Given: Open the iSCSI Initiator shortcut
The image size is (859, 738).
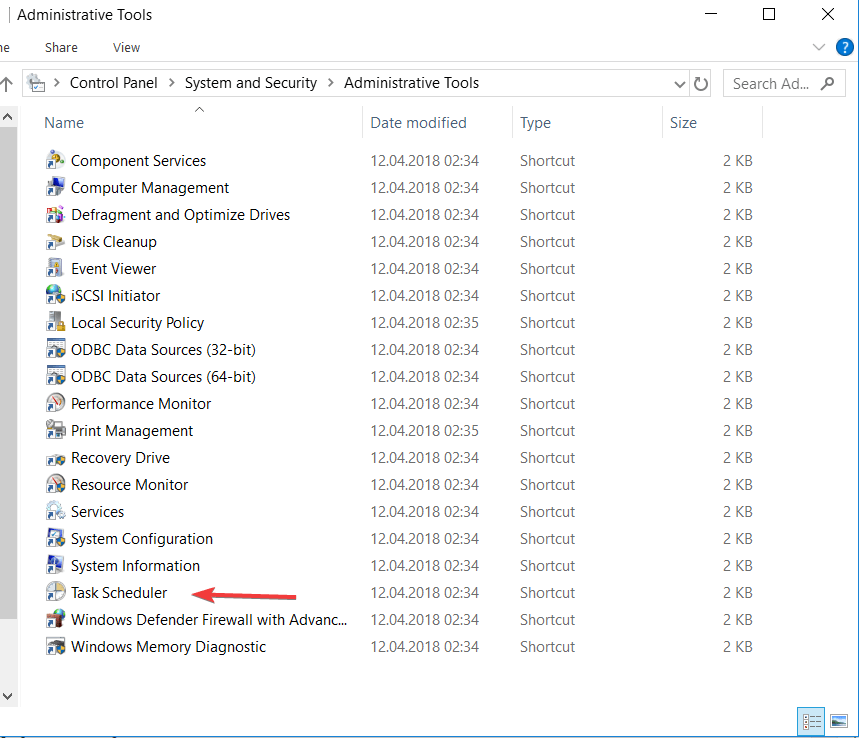Looking at the screenshot, I should point(115,295).
